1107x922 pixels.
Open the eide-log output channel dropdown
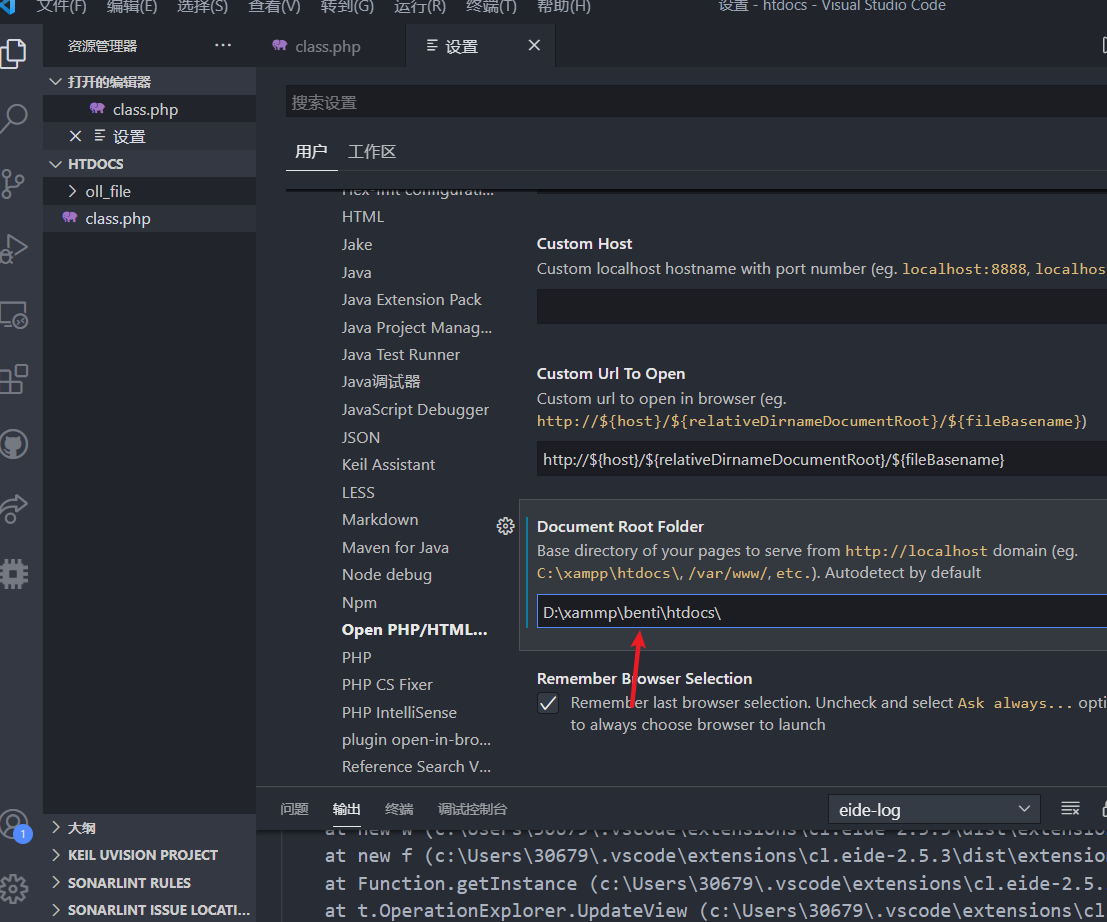[x=933, y=809]
